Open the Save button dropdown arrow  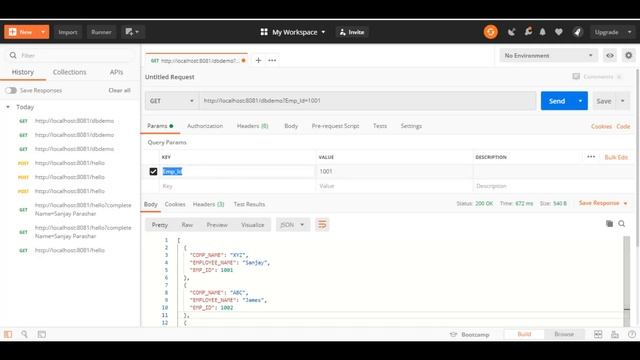tap(622, 101)
